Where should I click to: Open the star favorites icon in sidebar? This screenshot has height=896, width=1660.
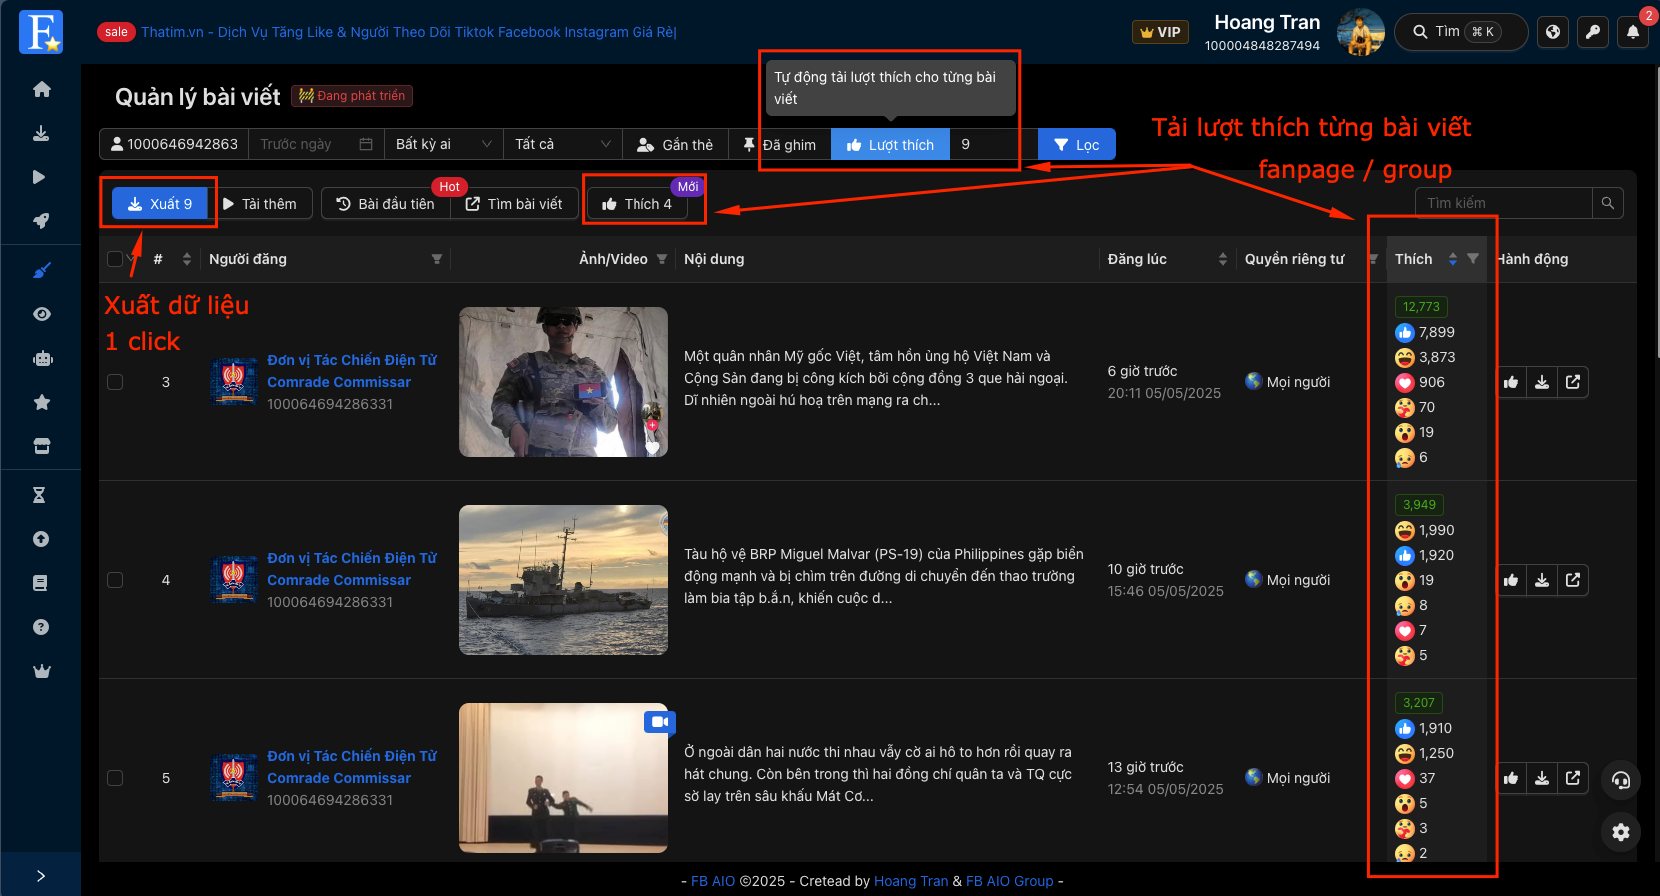point(41,402)
